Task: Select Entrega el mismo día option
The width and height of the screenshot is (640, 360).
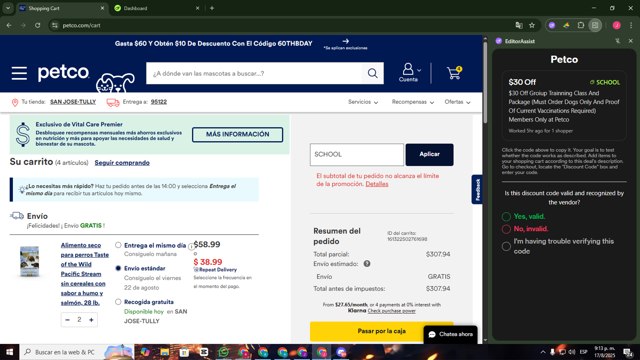Action: [x=118, y=245]
